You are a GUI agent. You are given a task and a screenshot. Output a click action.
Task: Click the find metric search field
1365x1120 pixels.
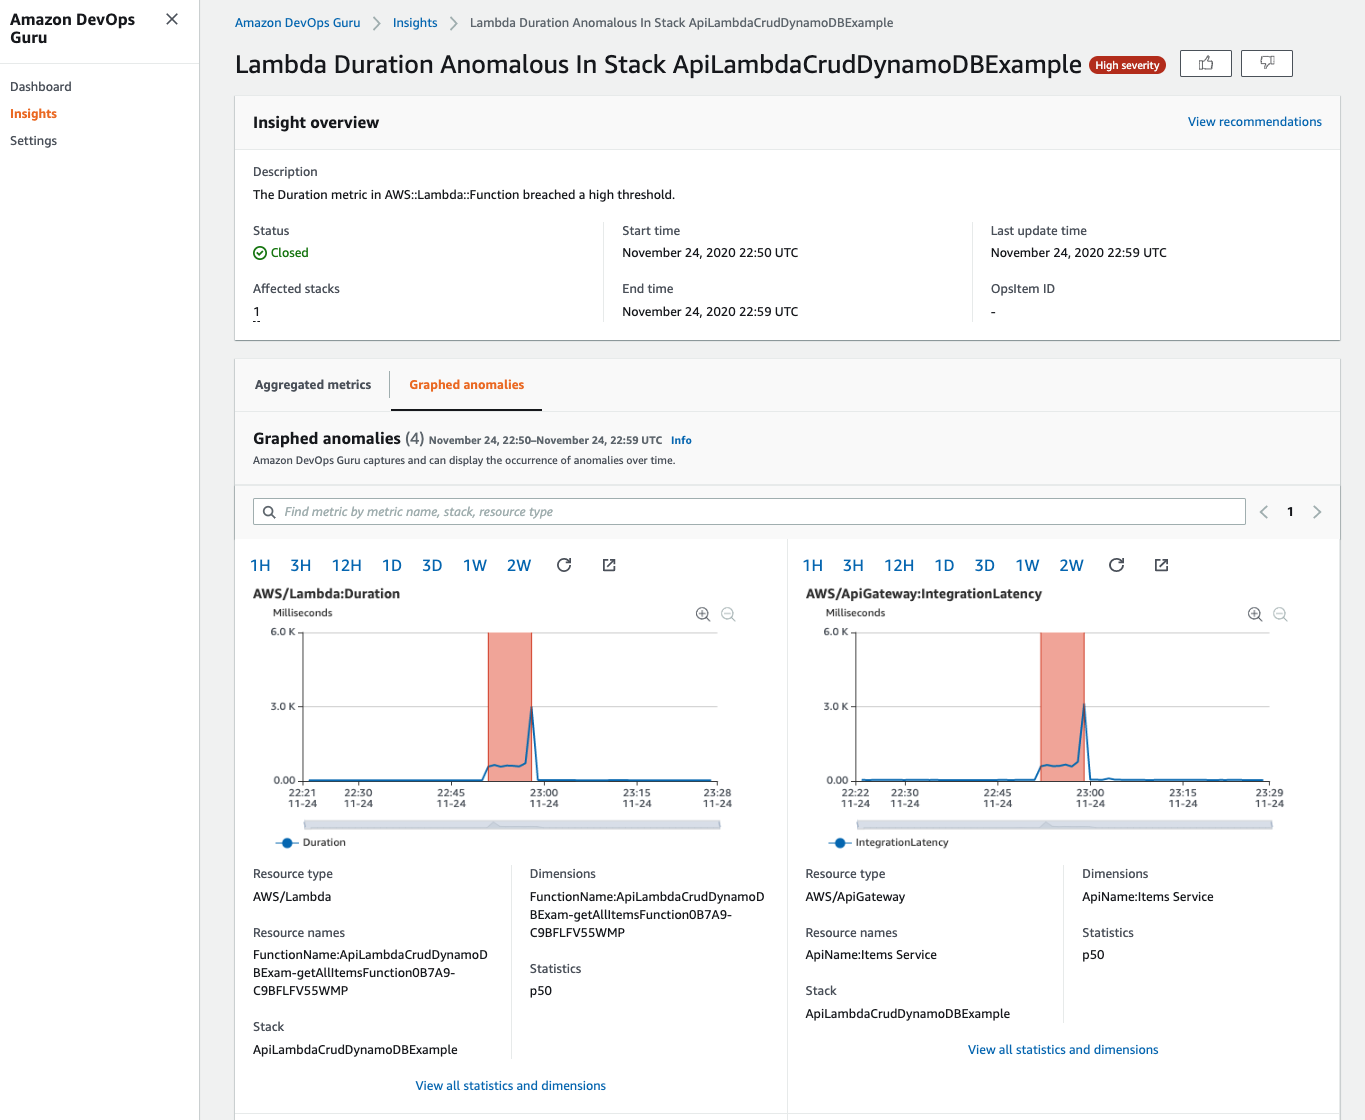[x=748, y=511]
